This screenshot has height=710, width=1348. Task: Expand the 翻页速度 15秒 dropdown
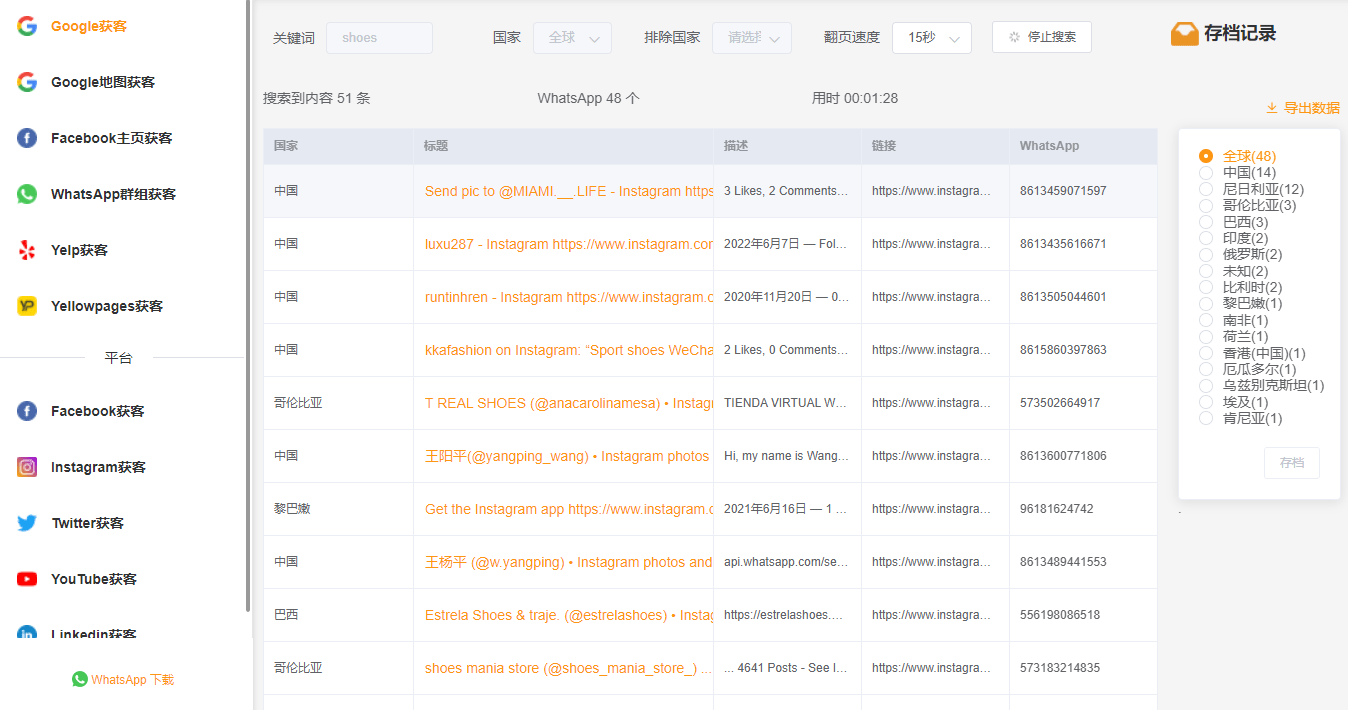(931, 38)
